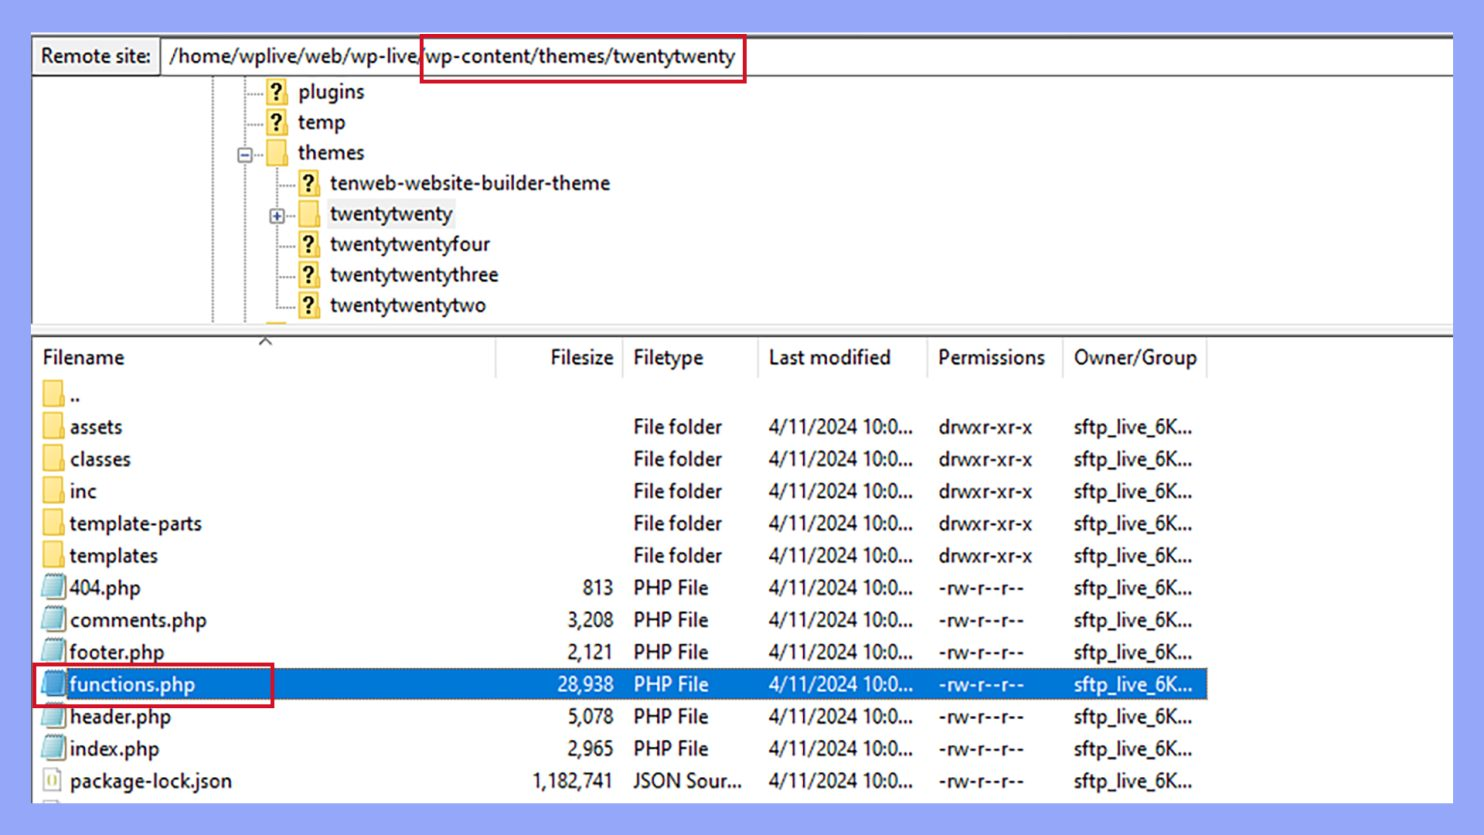Select twentytwentythree in the directory tree

414,275
